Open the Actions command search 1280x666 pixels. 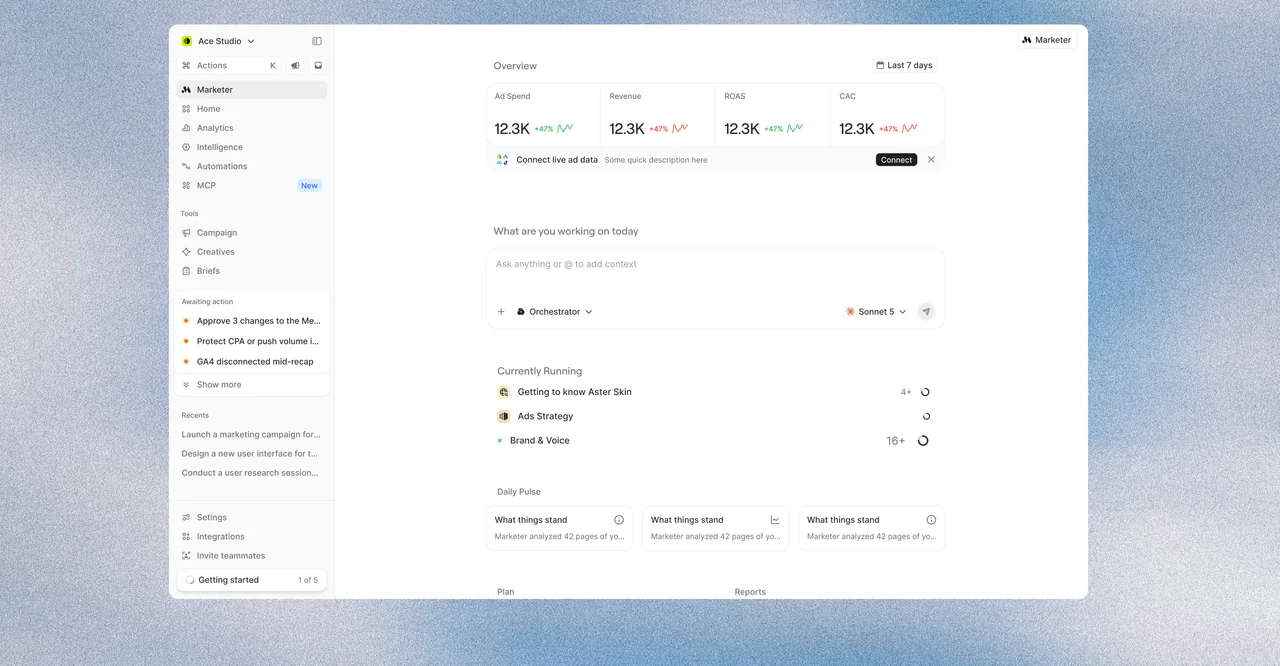(x=229, y=66)
